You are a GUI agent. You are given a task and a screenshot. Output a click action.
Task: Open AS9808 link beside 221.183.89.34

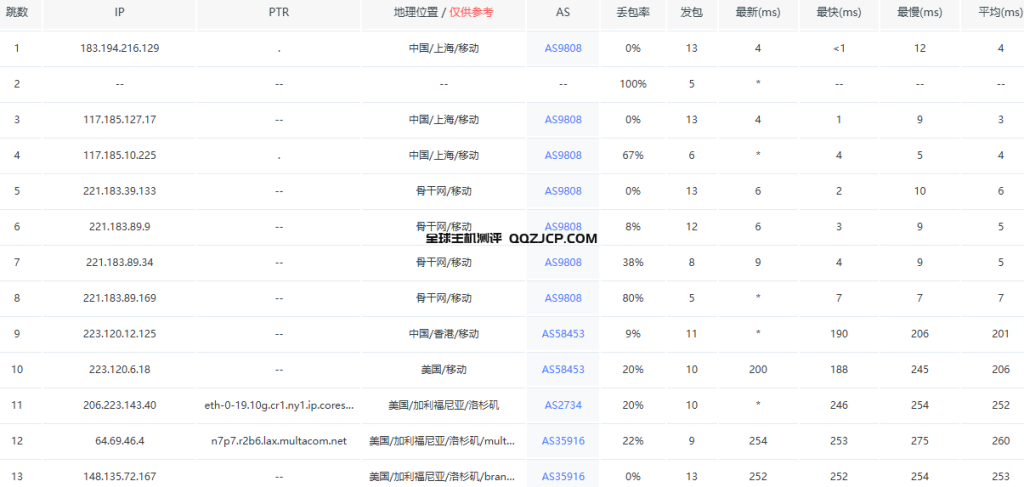tap(563, 262)
